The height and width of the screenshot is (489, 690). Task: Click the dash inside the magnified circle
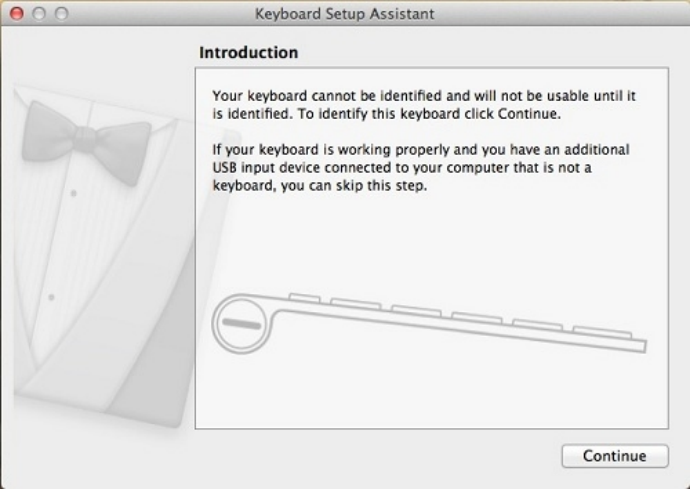242,324
